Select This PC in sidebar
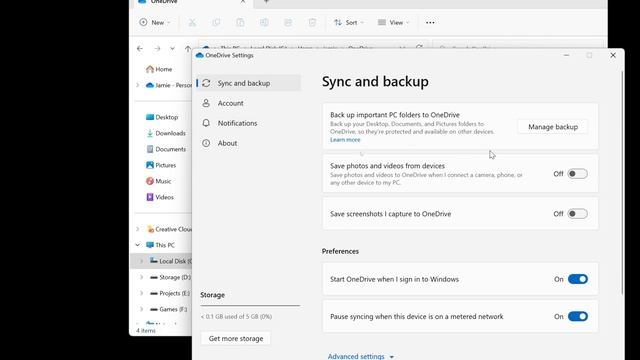640x360 pixels. tap(160, 245)
